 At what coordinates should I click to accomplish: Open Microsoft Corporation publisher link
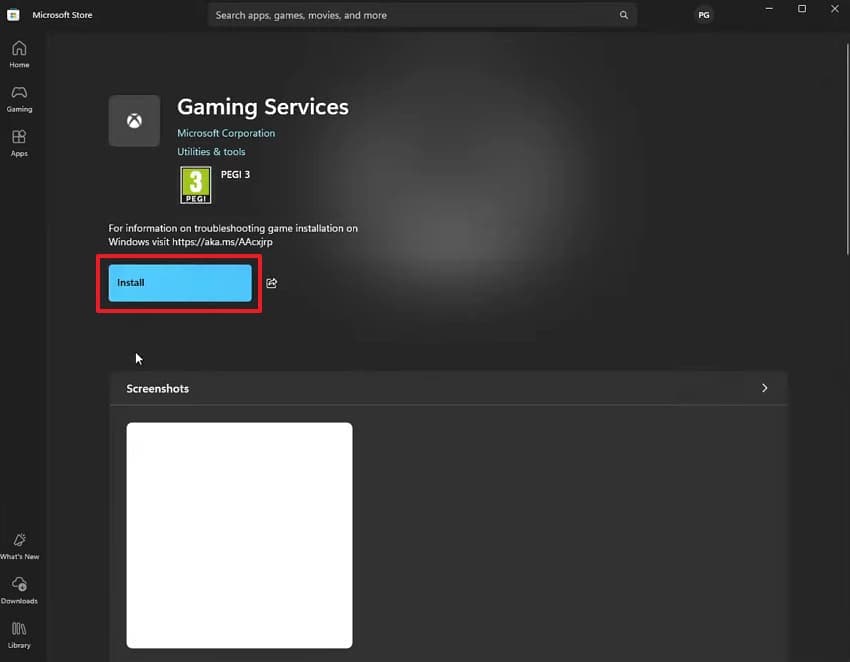tap(226, 133)
